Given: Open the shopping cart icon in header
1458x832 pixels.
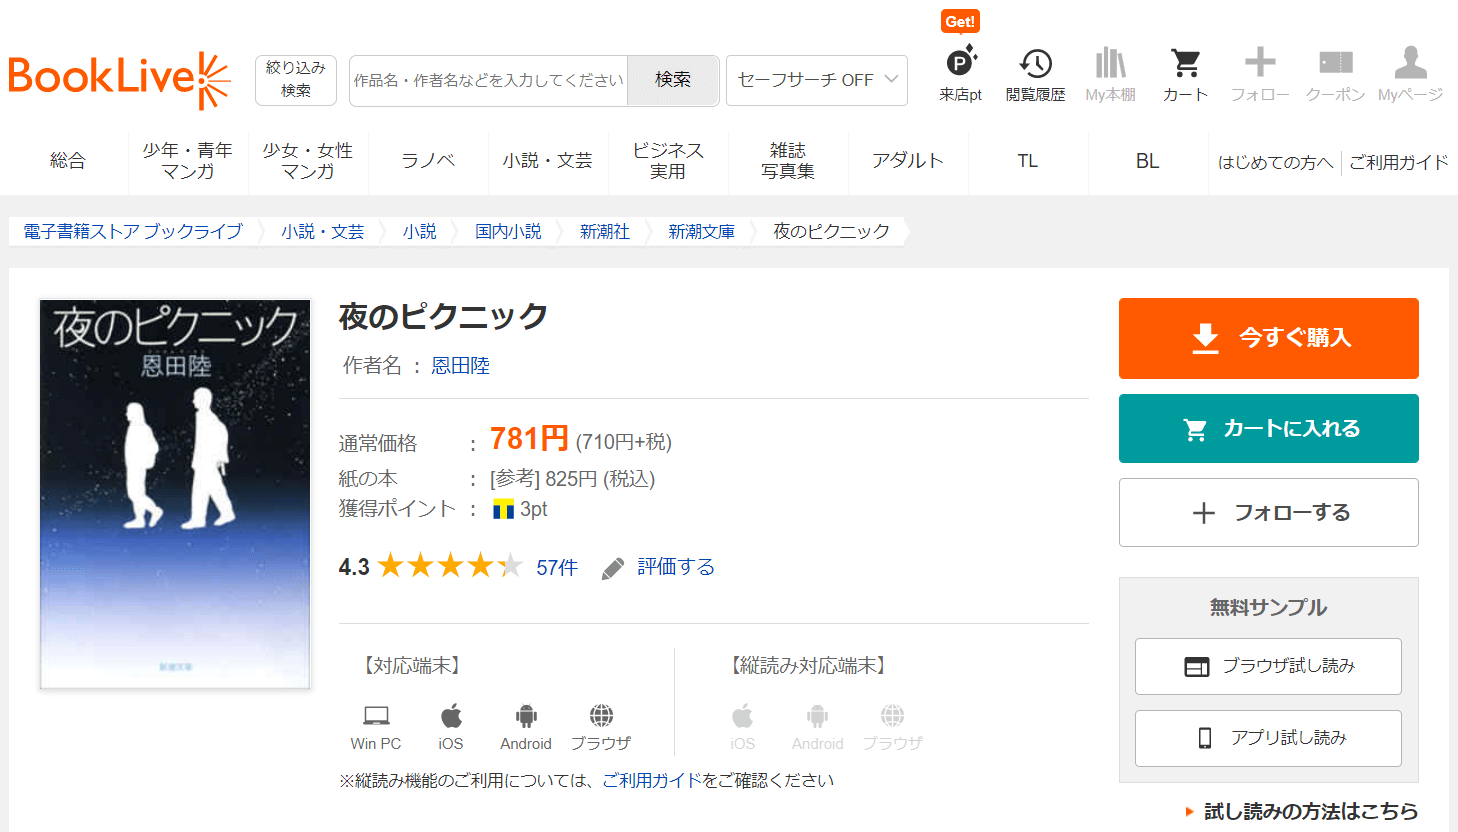Looking at the screenshot, I should 1185,65.
